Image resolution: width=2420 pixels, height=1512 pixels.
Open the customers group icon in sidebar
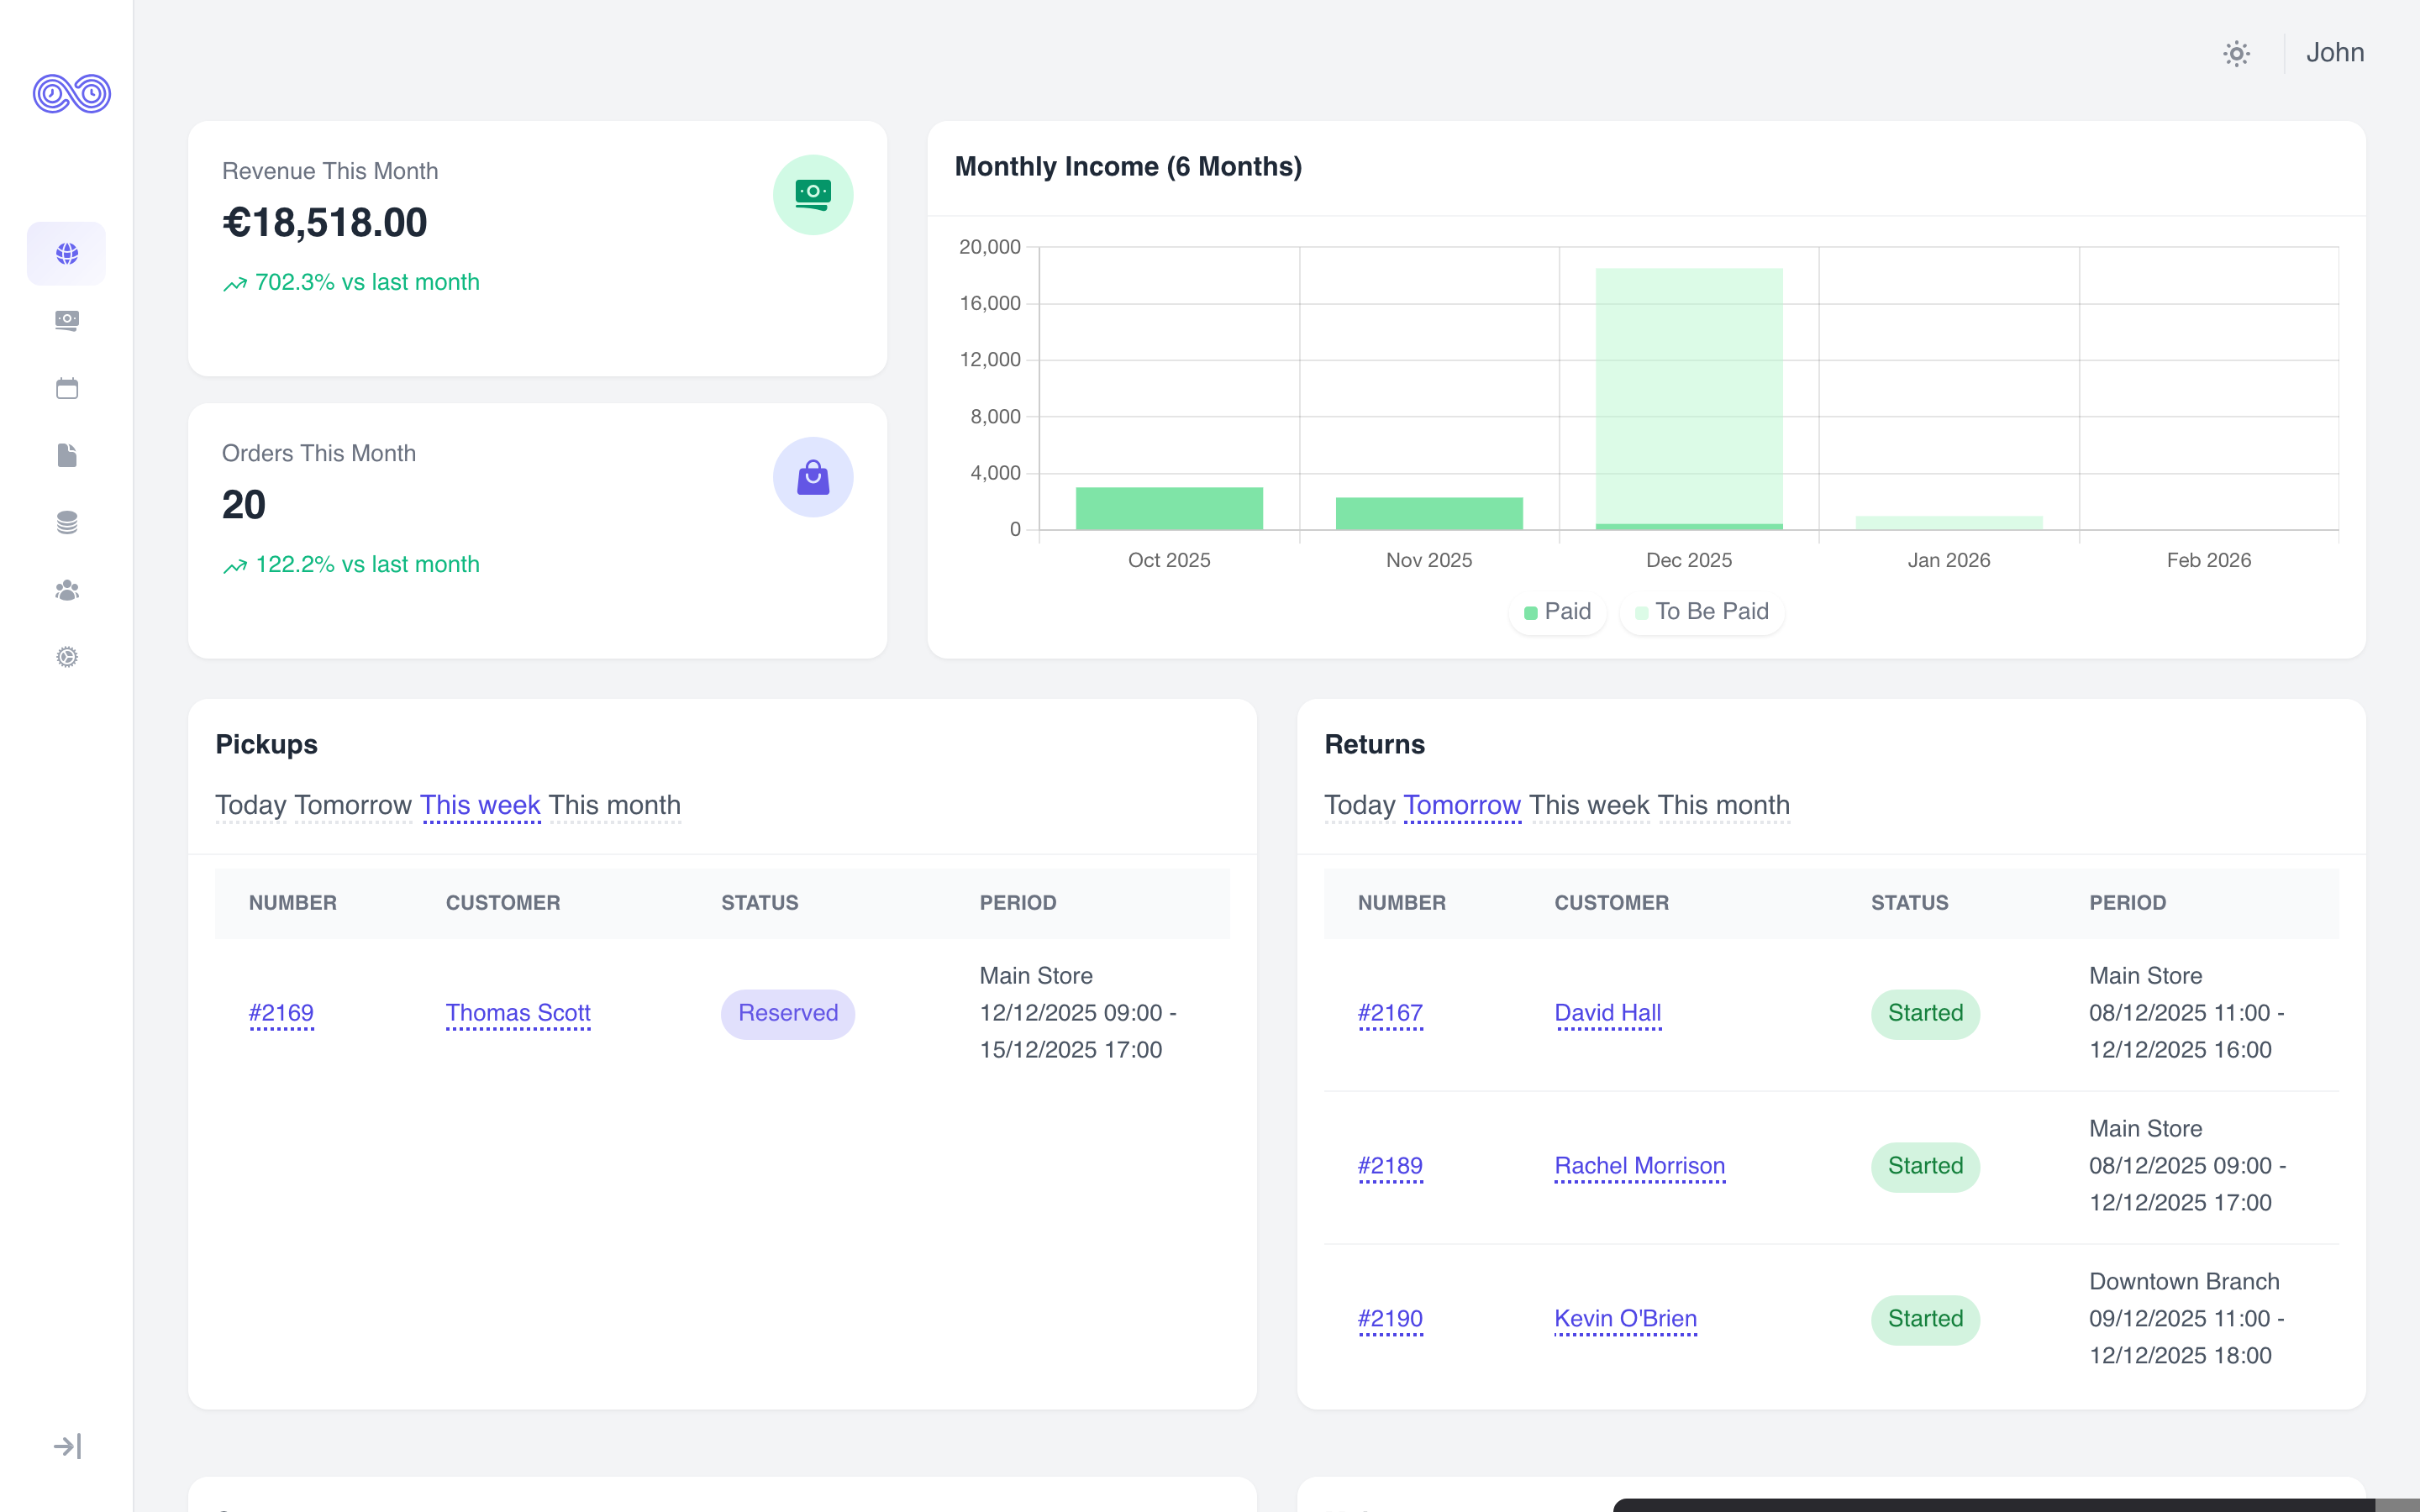click(67, 590)
